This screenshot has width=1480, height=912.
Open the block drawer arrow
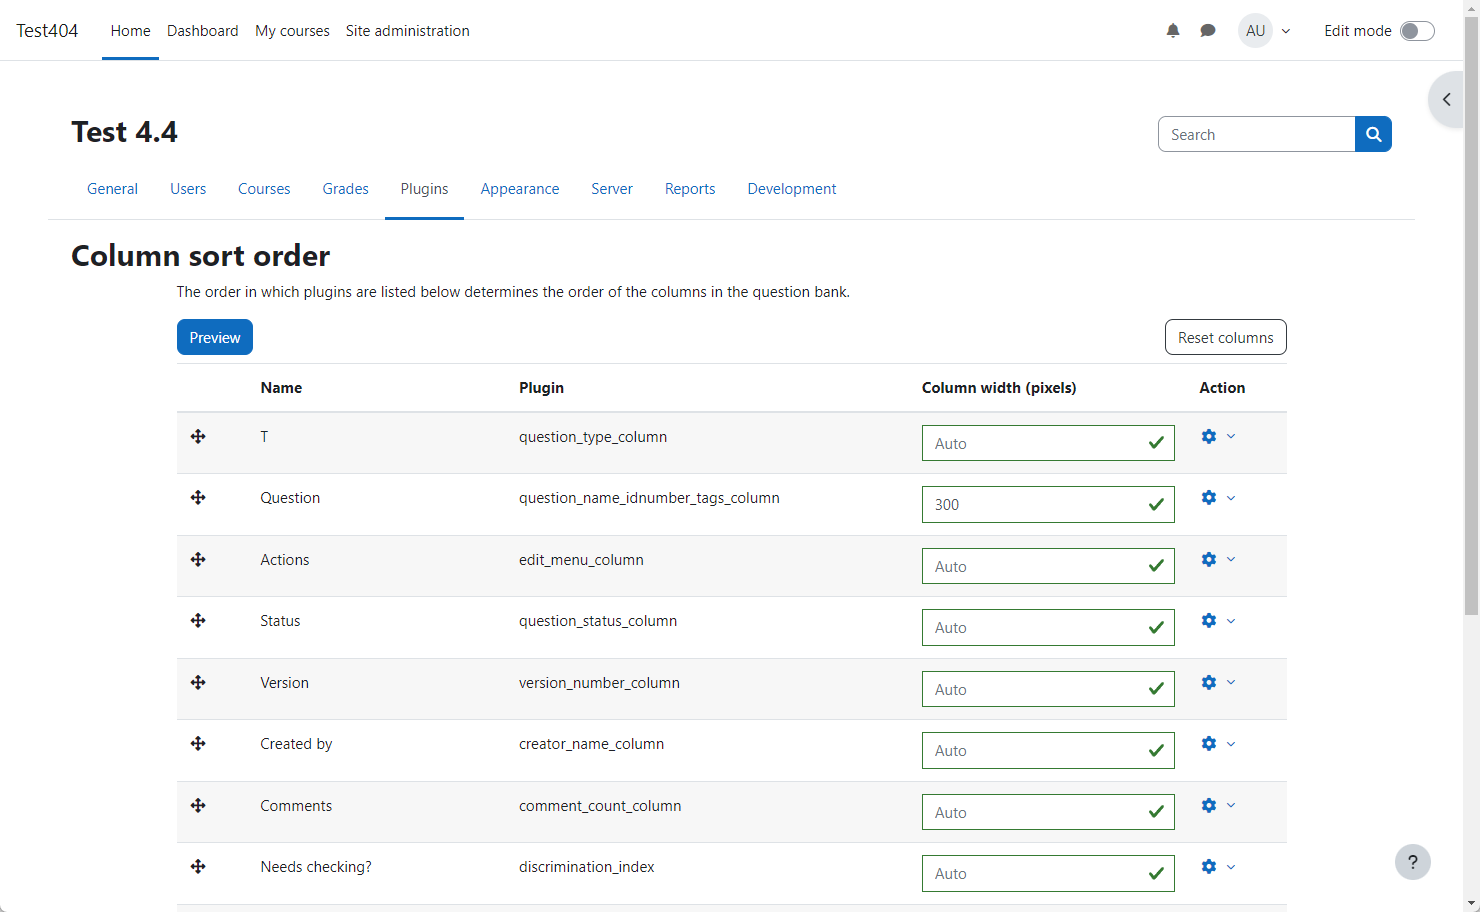point(1447,99)
